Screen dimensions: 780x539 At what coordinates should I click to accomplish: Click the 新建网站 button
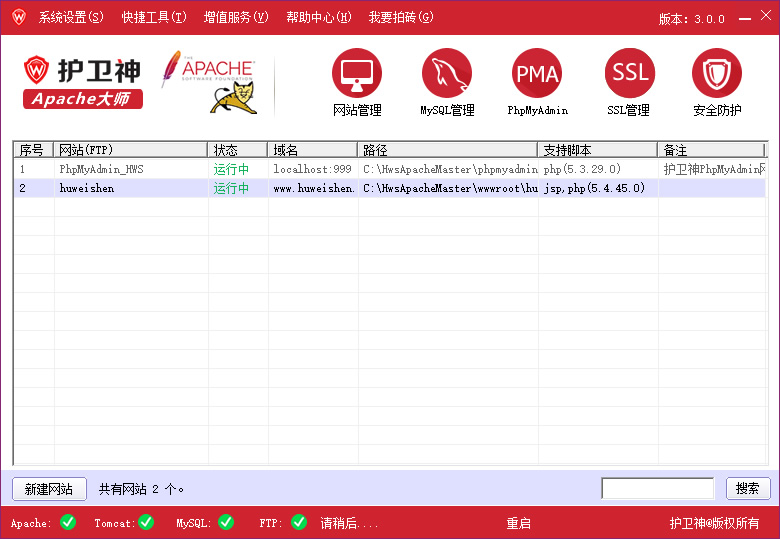tap(49, 489)
